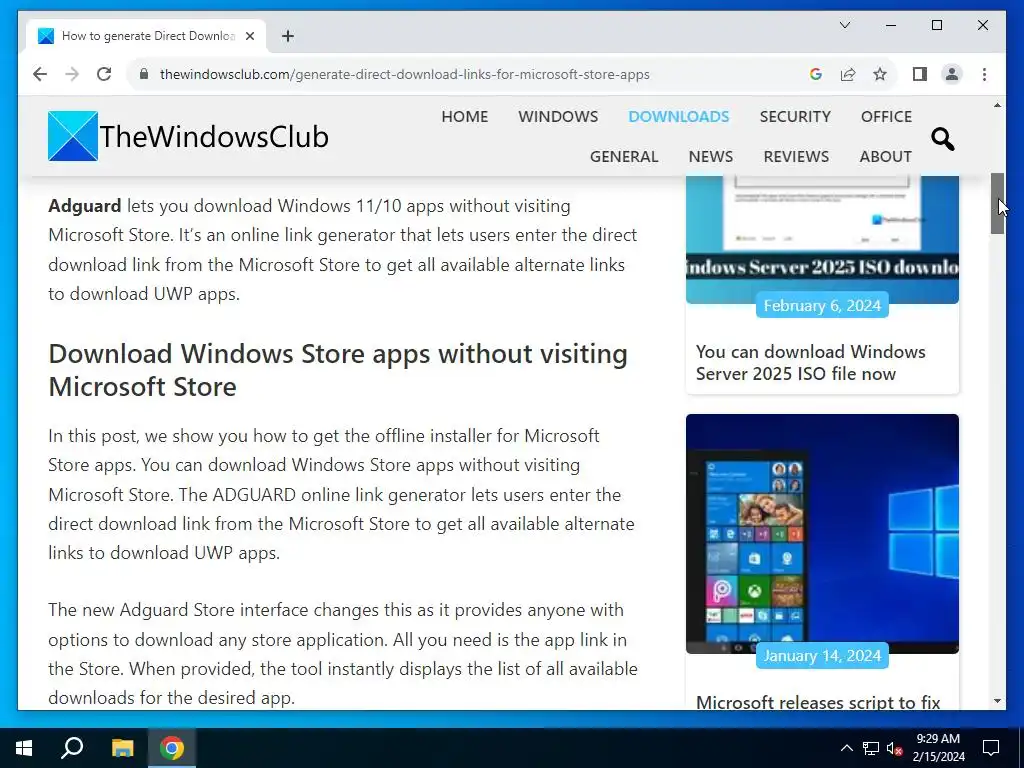Go back with the browser back arrow

[40, 74]
